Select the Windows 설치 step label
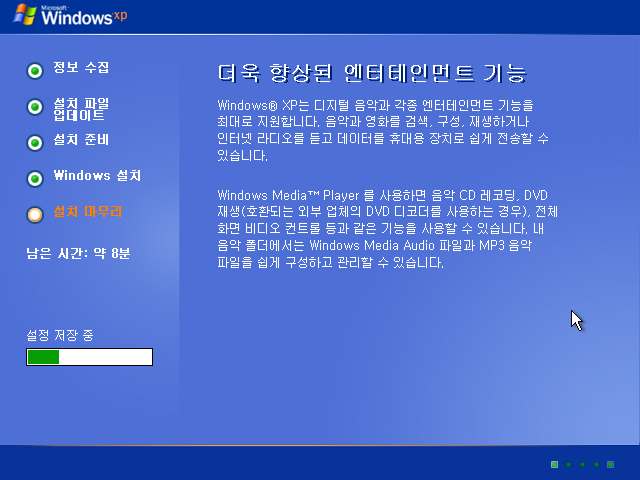 click(x=97, y=176)
